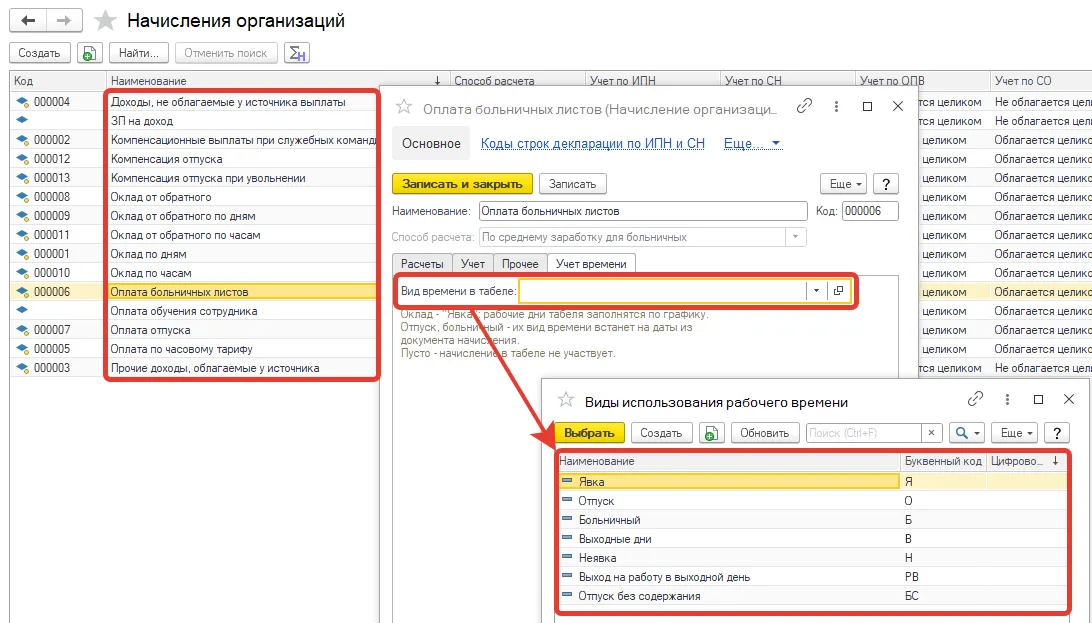This screenshot has height=623, width=1092.
Task: Click Записать и закрыть button
Action: tap(462, 184)
